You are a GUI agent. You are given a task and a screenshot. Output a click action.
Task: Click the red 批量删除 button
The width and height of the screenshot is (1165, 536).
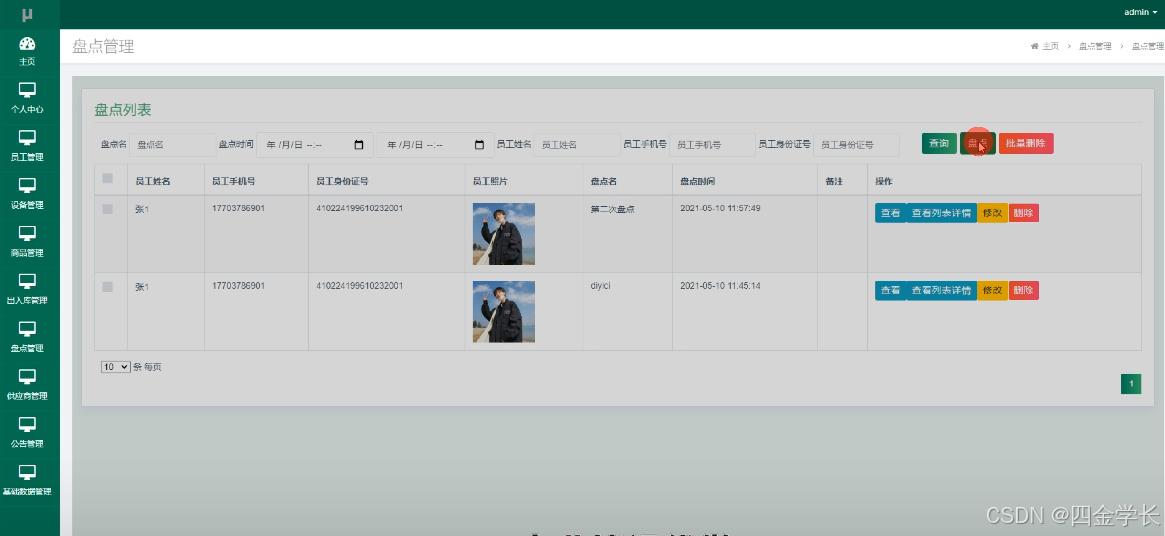click(x=1026, y=143)
